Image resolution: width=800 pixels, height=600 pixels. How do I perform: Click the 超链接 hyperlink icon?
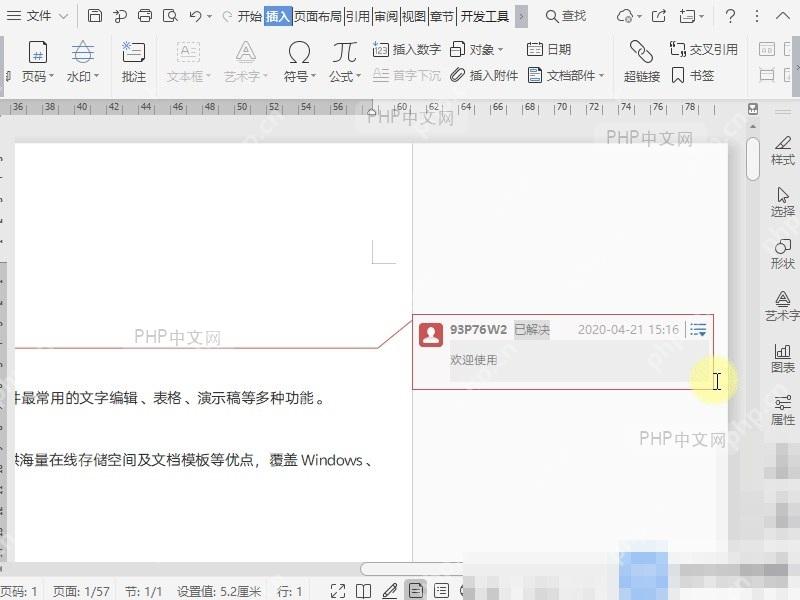[x=641, y=62]
